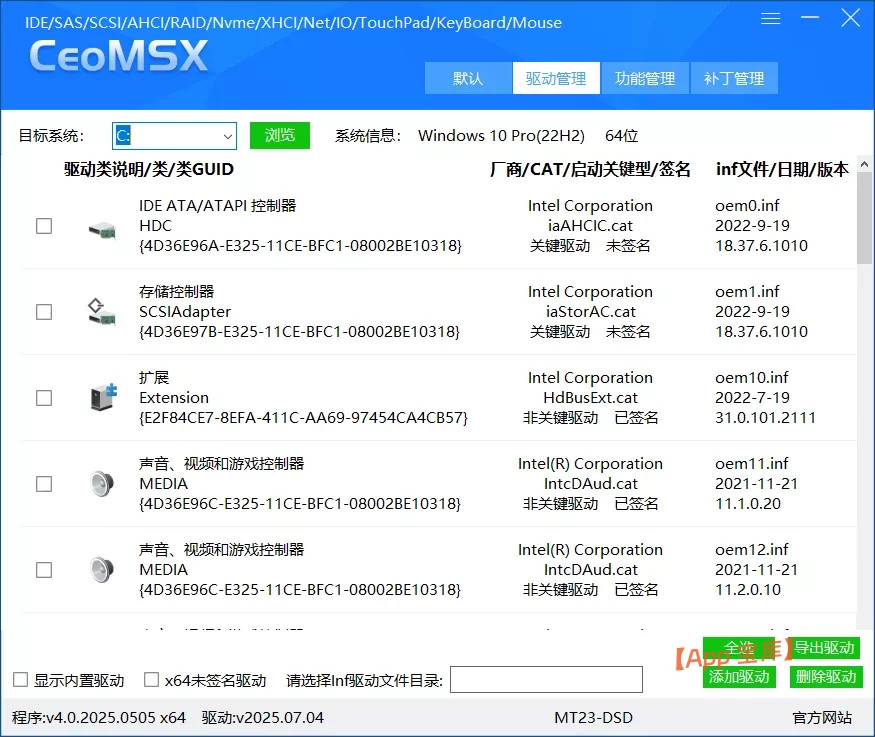Viewport: 875px width, 737px height.
Task: Click the speaker icon for oem12.inf driver
Action: (x=100, y=570)
